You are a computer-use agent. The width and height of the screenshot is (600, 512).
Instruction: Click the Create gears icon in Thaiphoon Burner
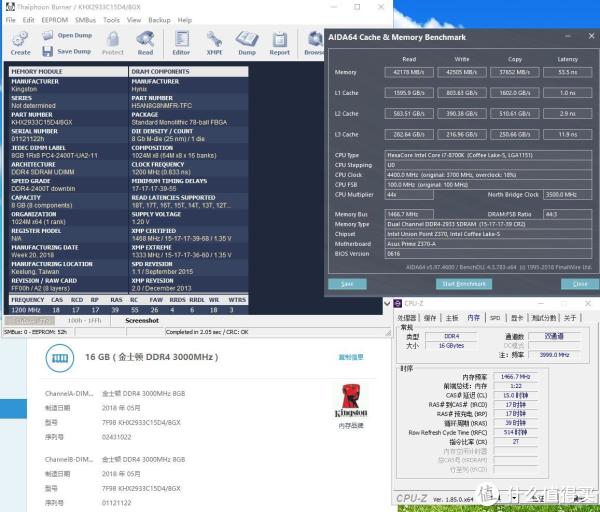pyautogui.click(x=20, y=39)
